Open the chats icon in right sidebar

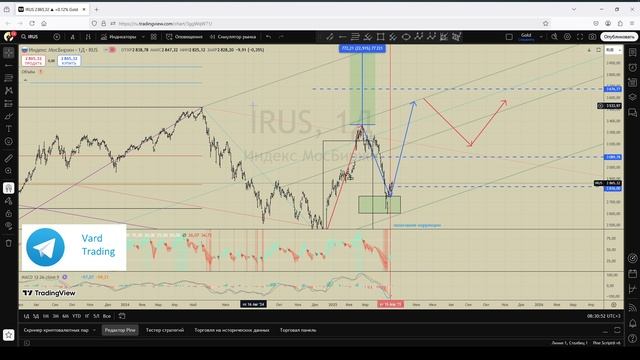click(632, 112)
